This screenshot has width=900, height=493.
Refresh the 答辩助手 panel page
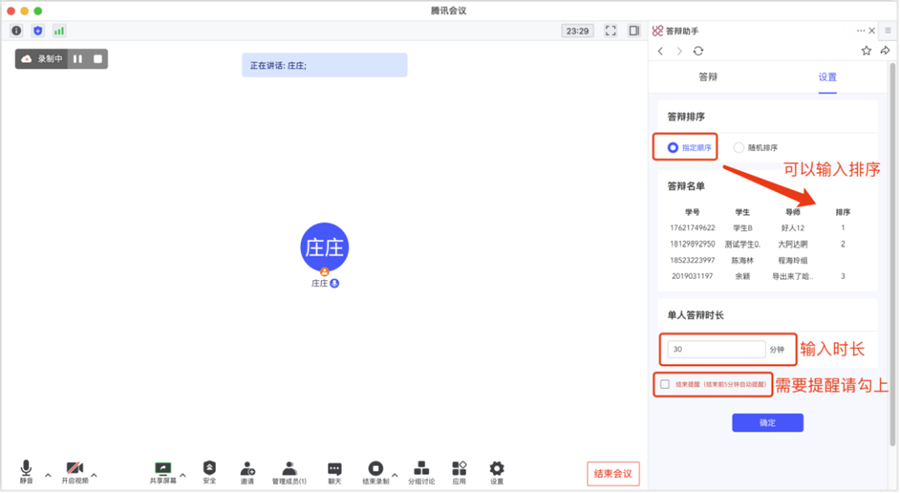tap(698, 51)
